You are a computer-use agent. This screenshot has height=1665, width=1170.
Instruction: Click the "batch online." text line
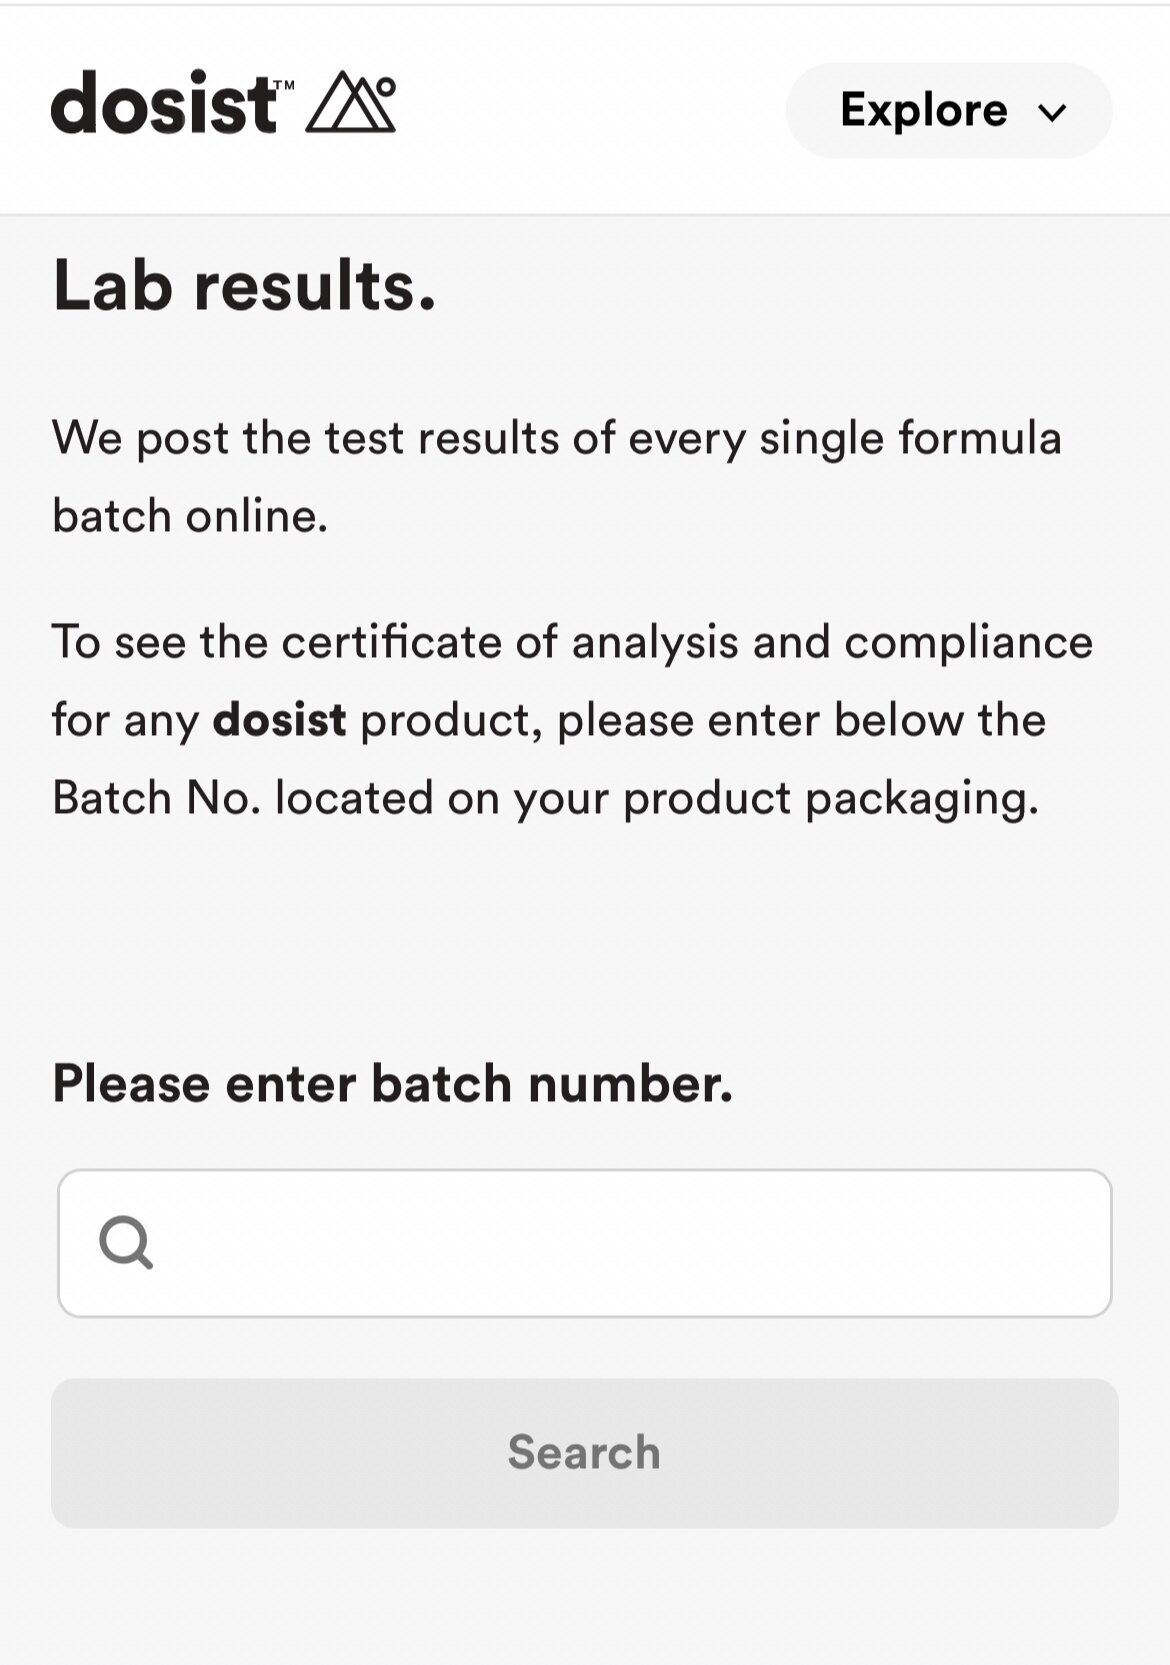[190, 516]
